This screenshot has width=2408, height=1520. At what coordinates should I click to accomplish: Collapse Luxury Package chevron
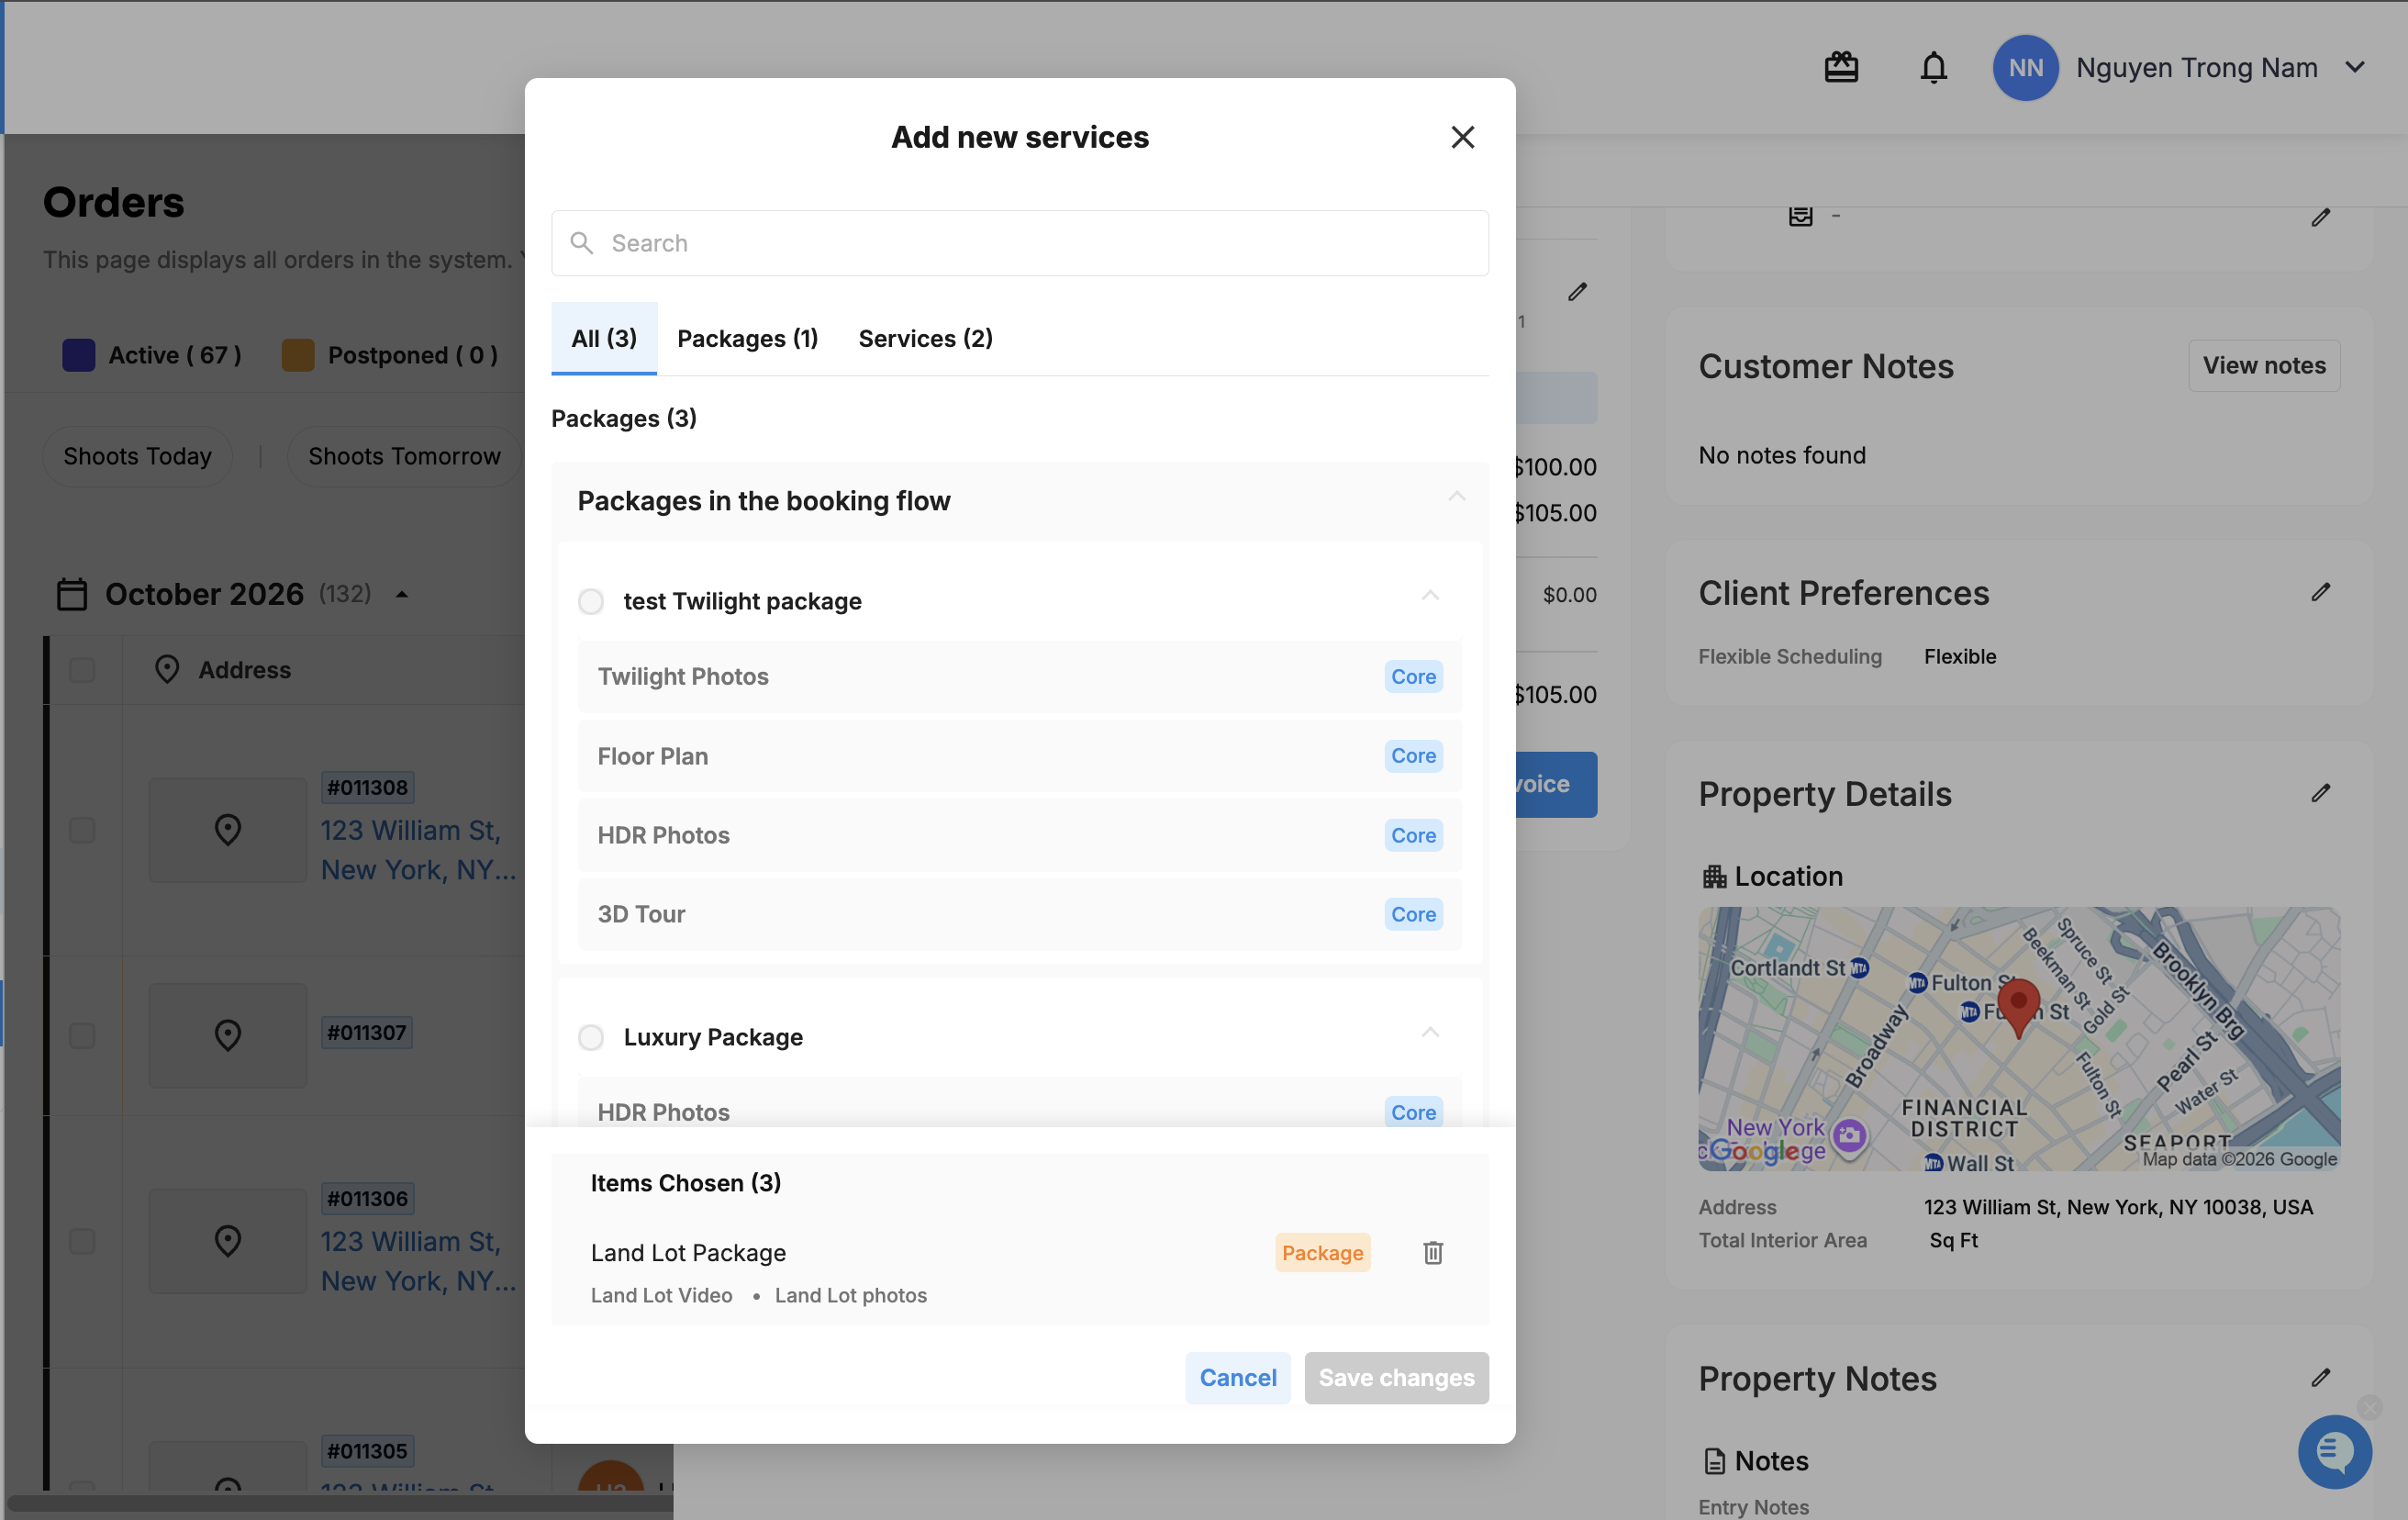1430,1032
